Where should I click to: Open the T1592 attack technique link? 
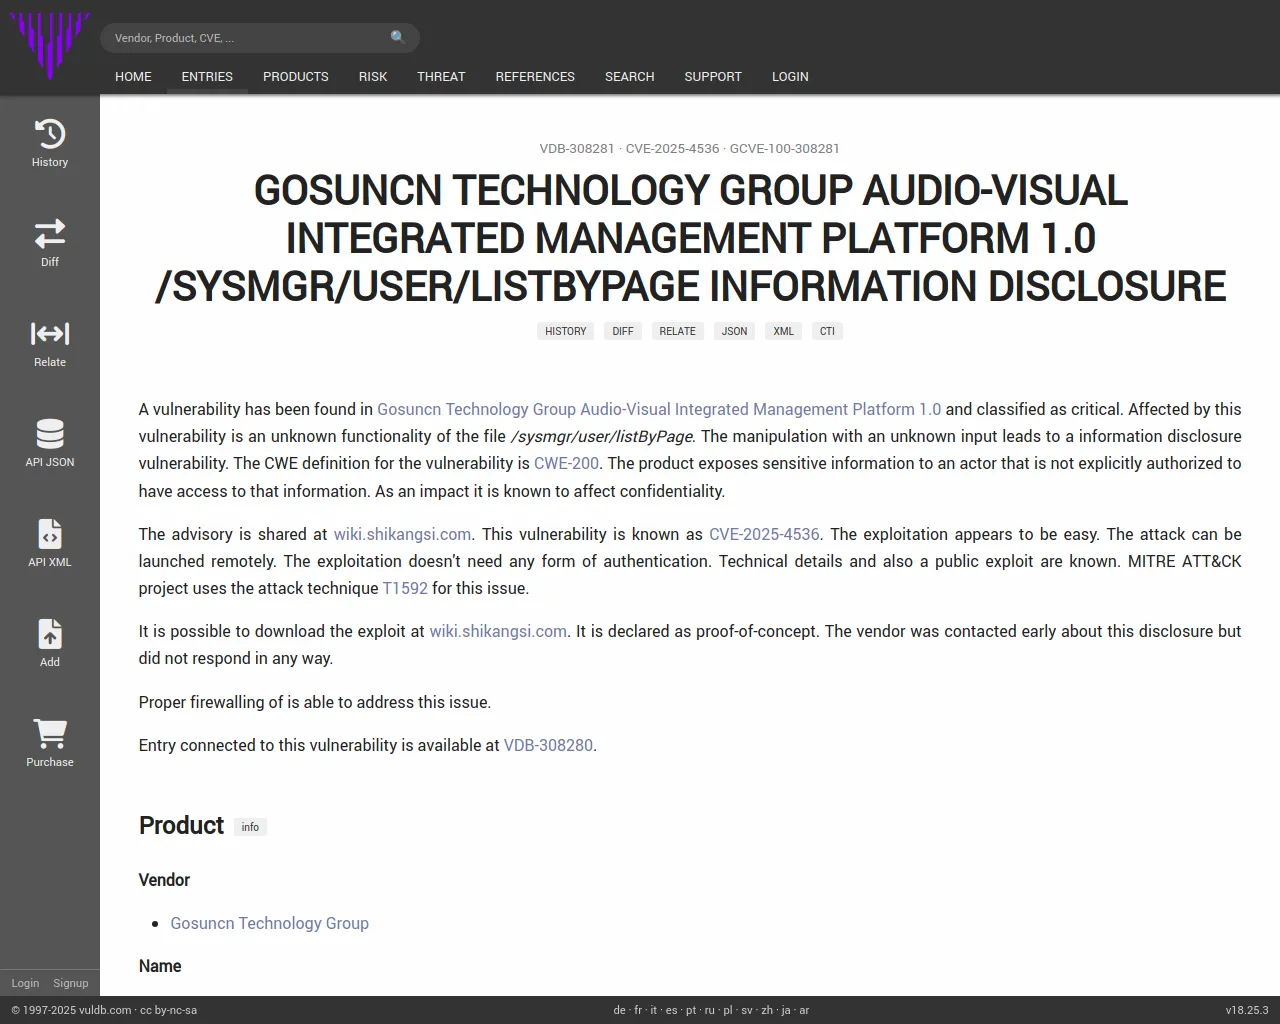point(405,588)
